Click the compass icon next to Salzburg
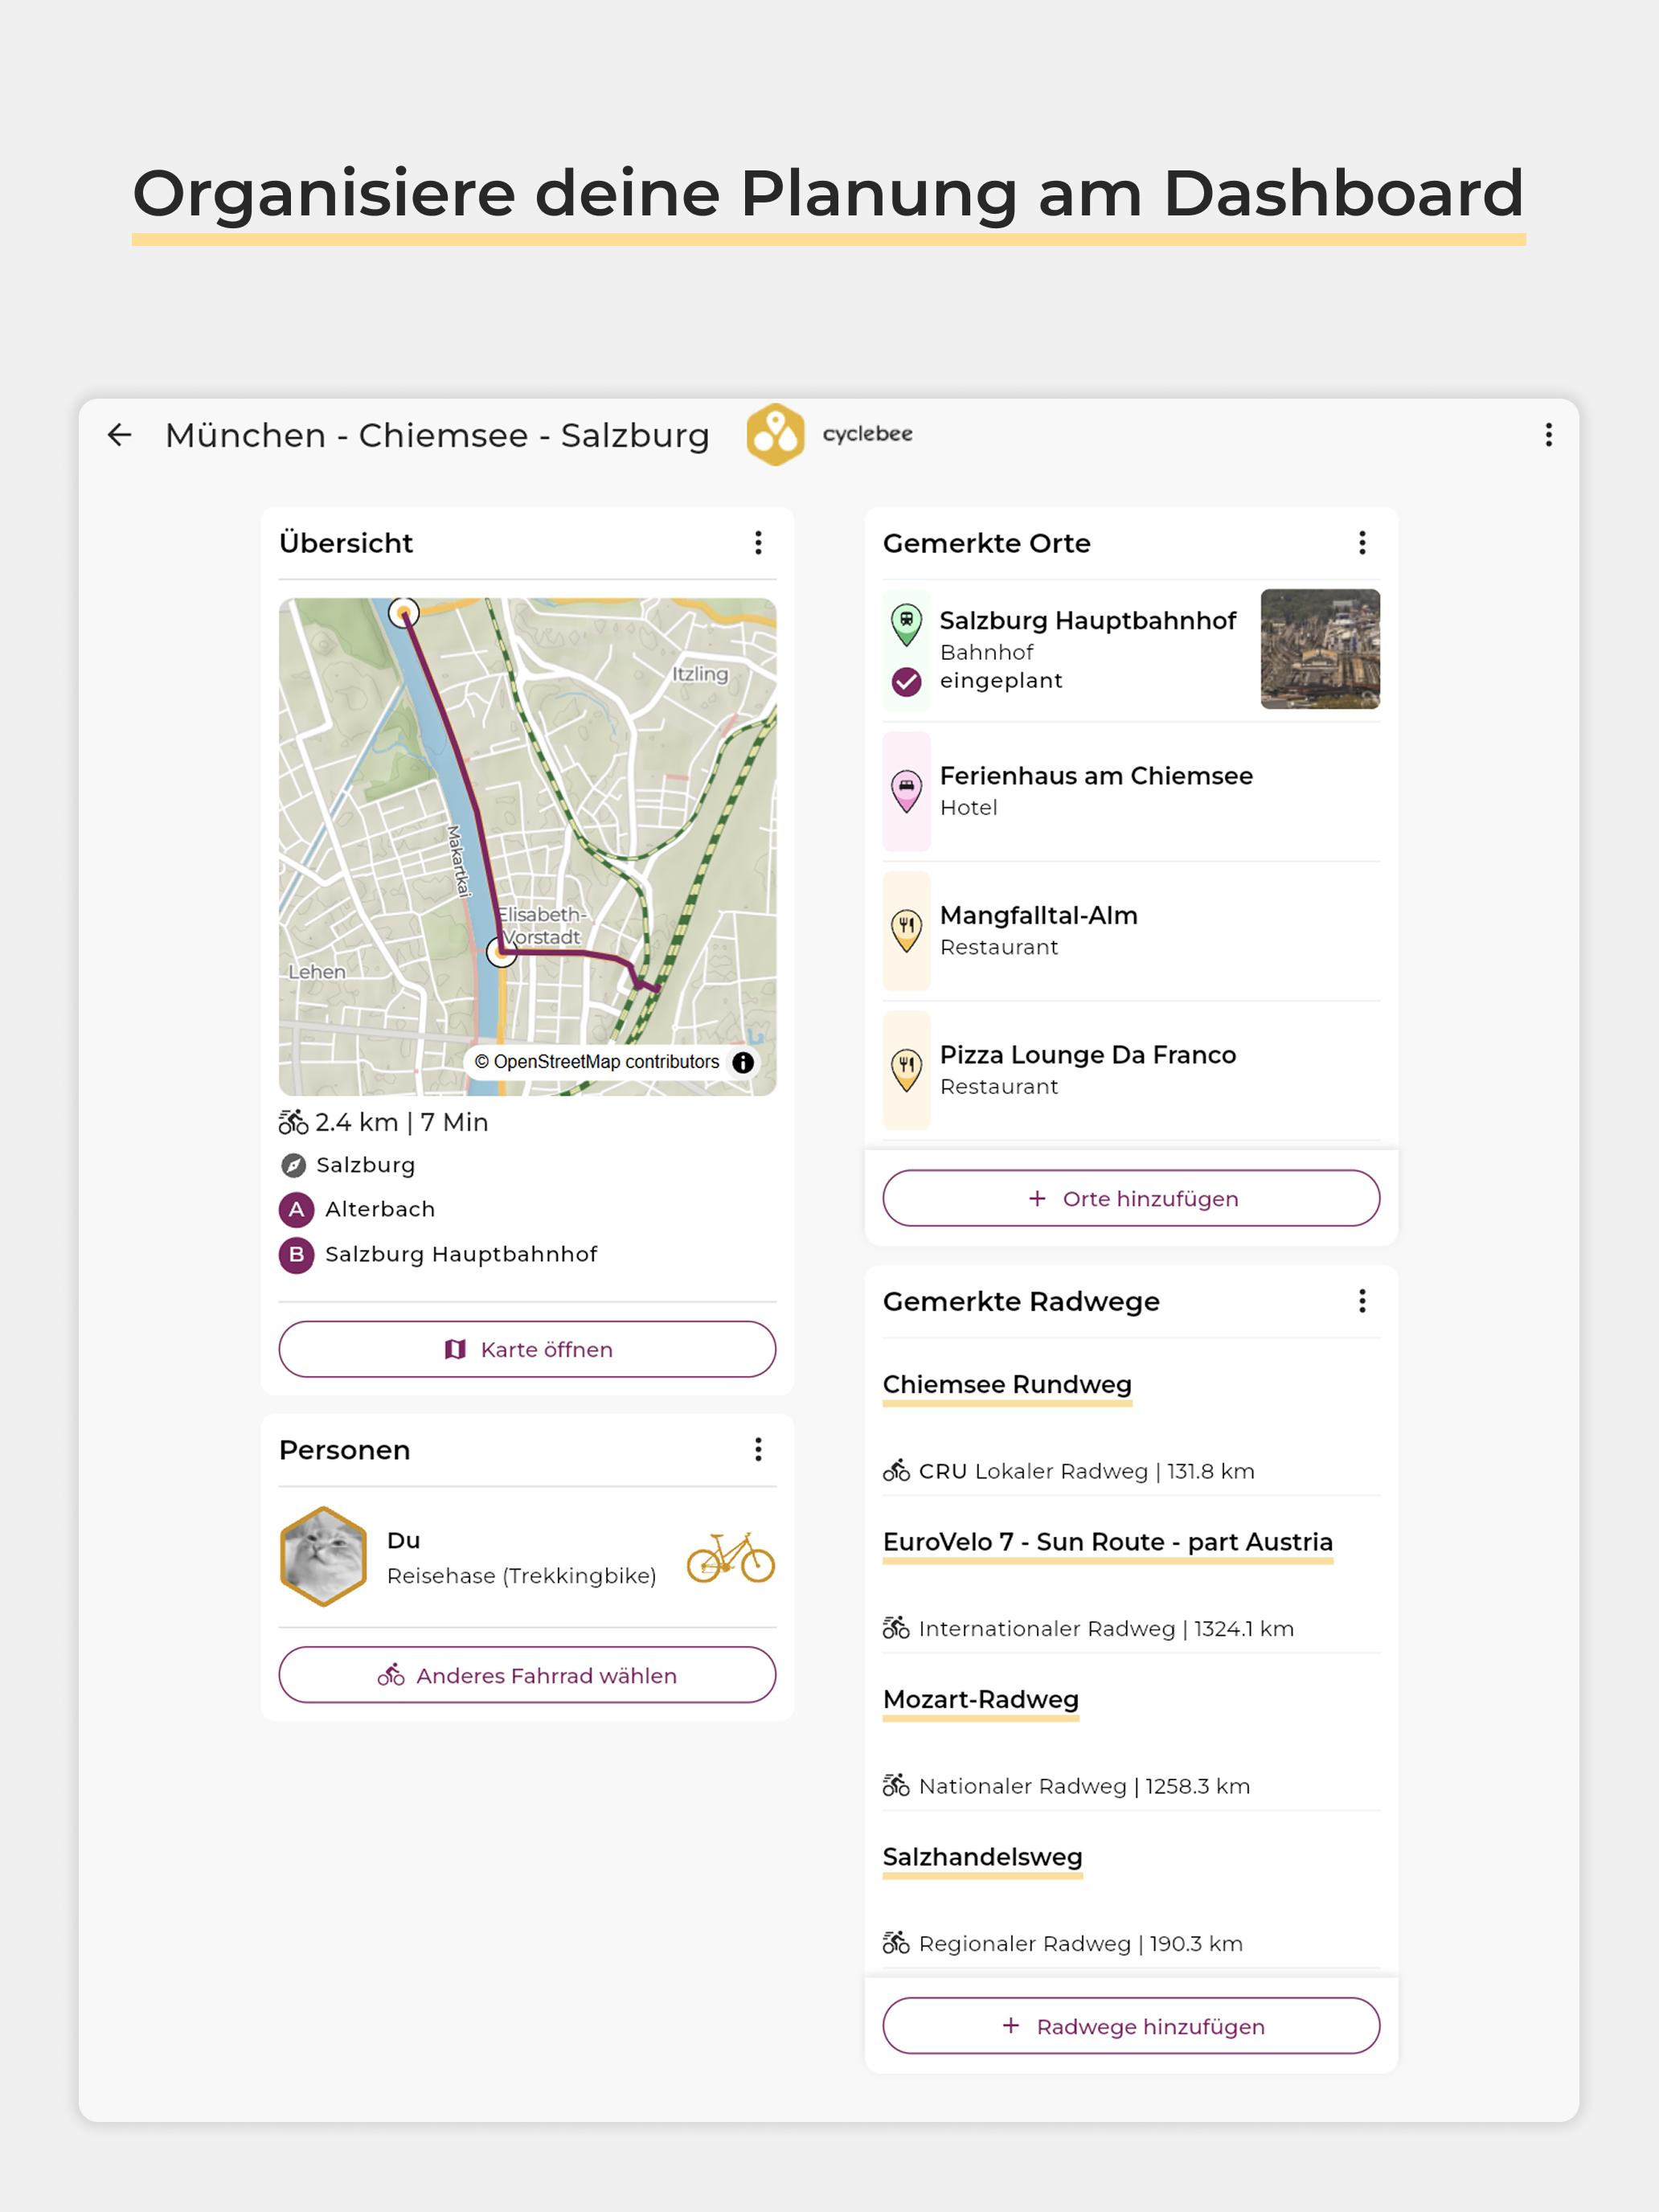Viewport: 1659px width, 2212px height. pos(293,1165)
